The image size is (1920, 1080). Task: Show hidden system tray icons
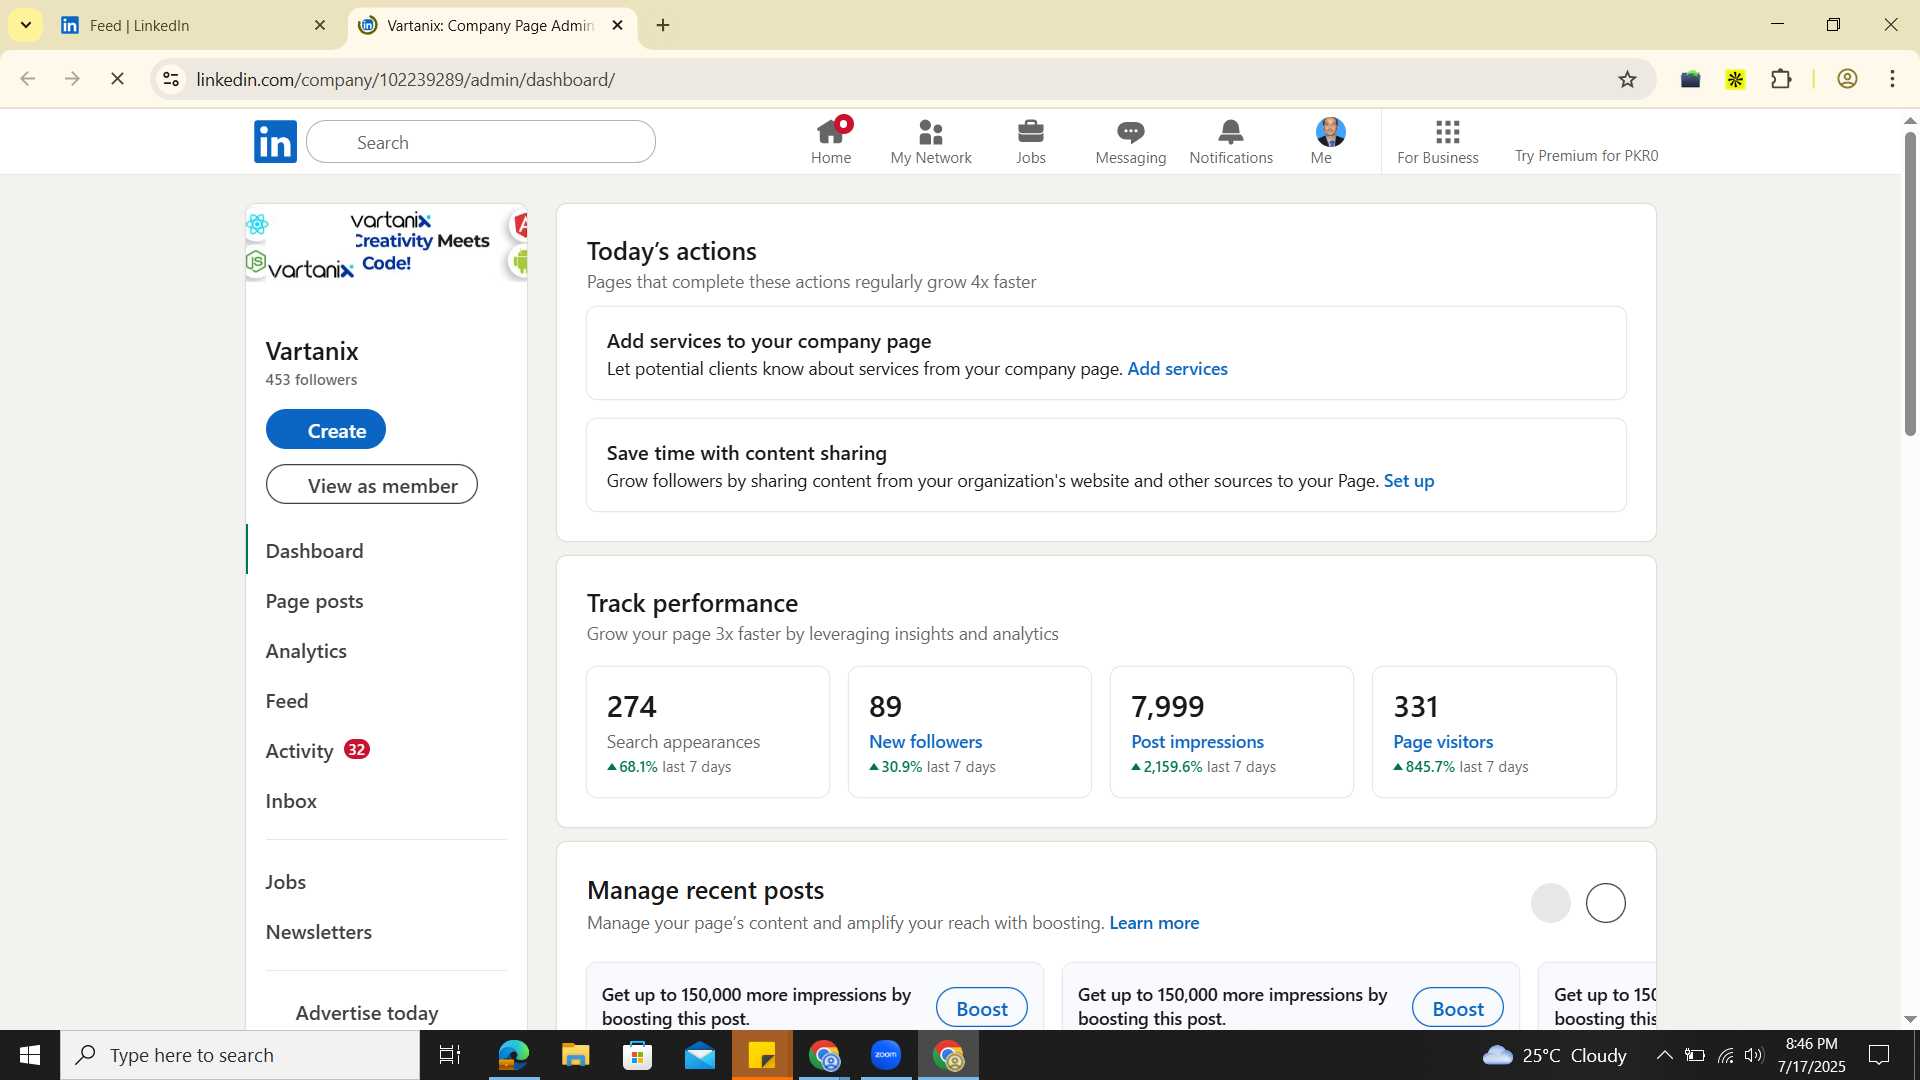(x=1664, y=1055)
